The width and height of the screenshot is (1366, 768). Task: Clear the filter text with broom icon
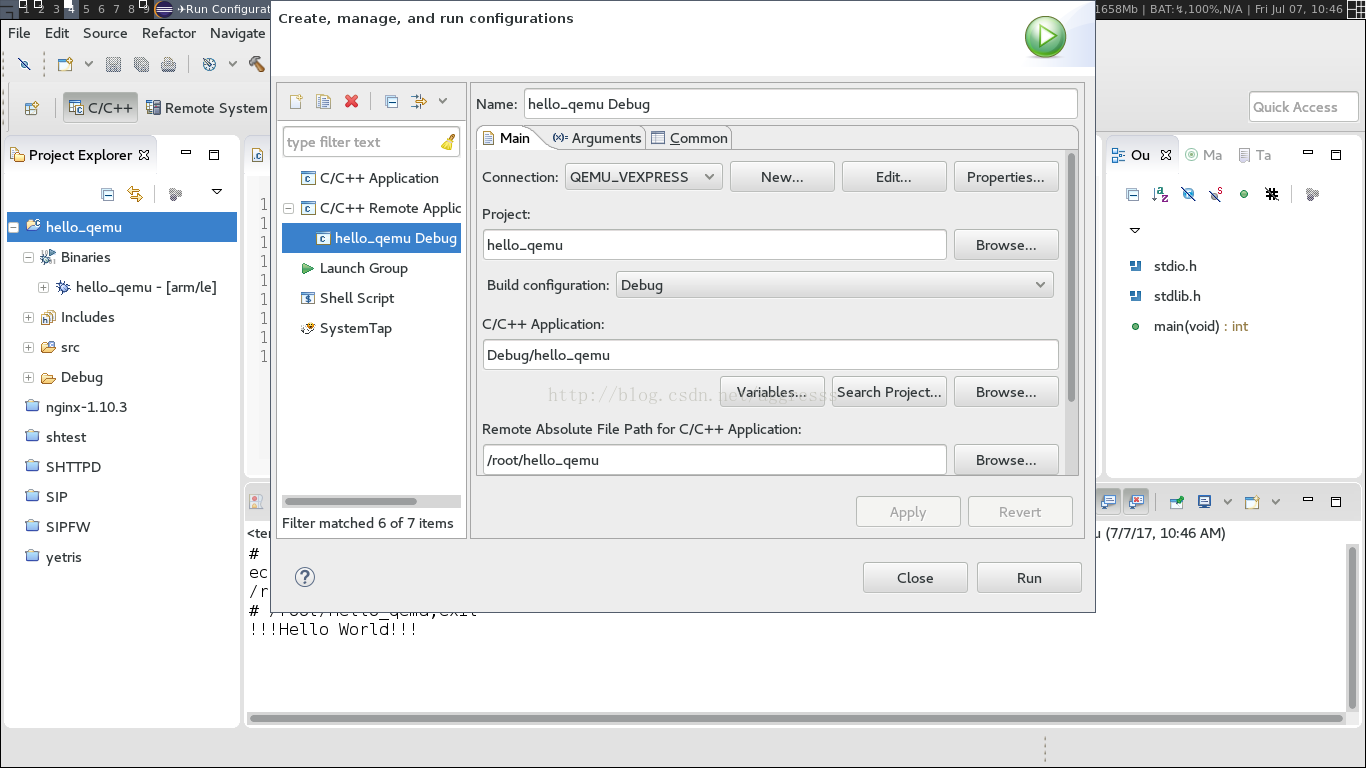pyautogui.click(x=448, y=142)
